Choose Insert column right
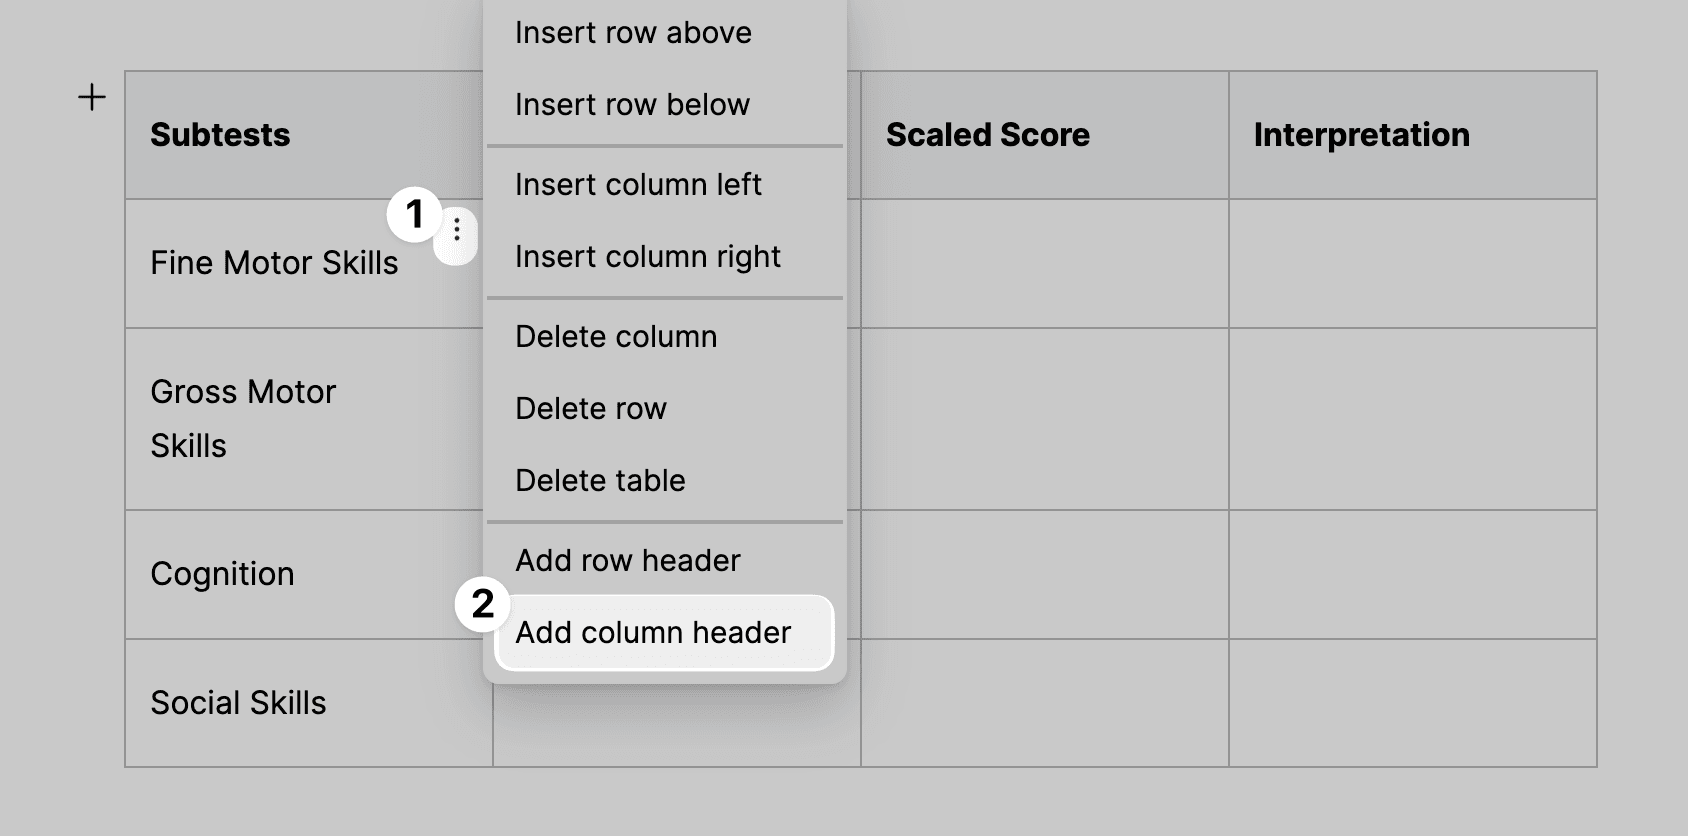The width and height of the screenshot is (1688, 836). point(648,256)
